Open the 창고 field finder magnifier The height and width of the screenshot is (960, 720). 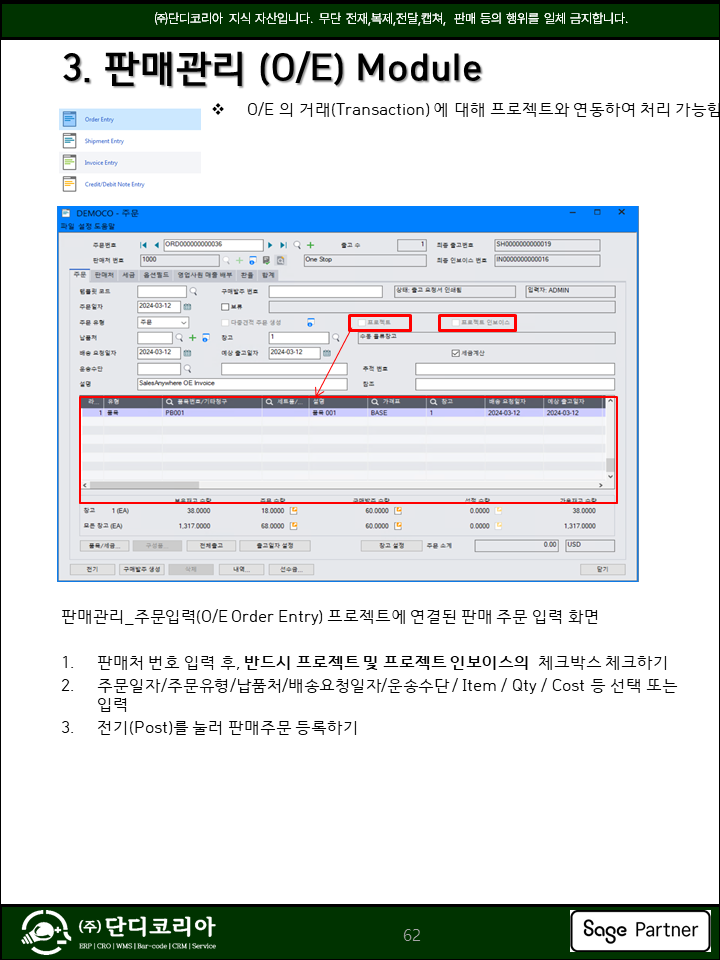336,337
